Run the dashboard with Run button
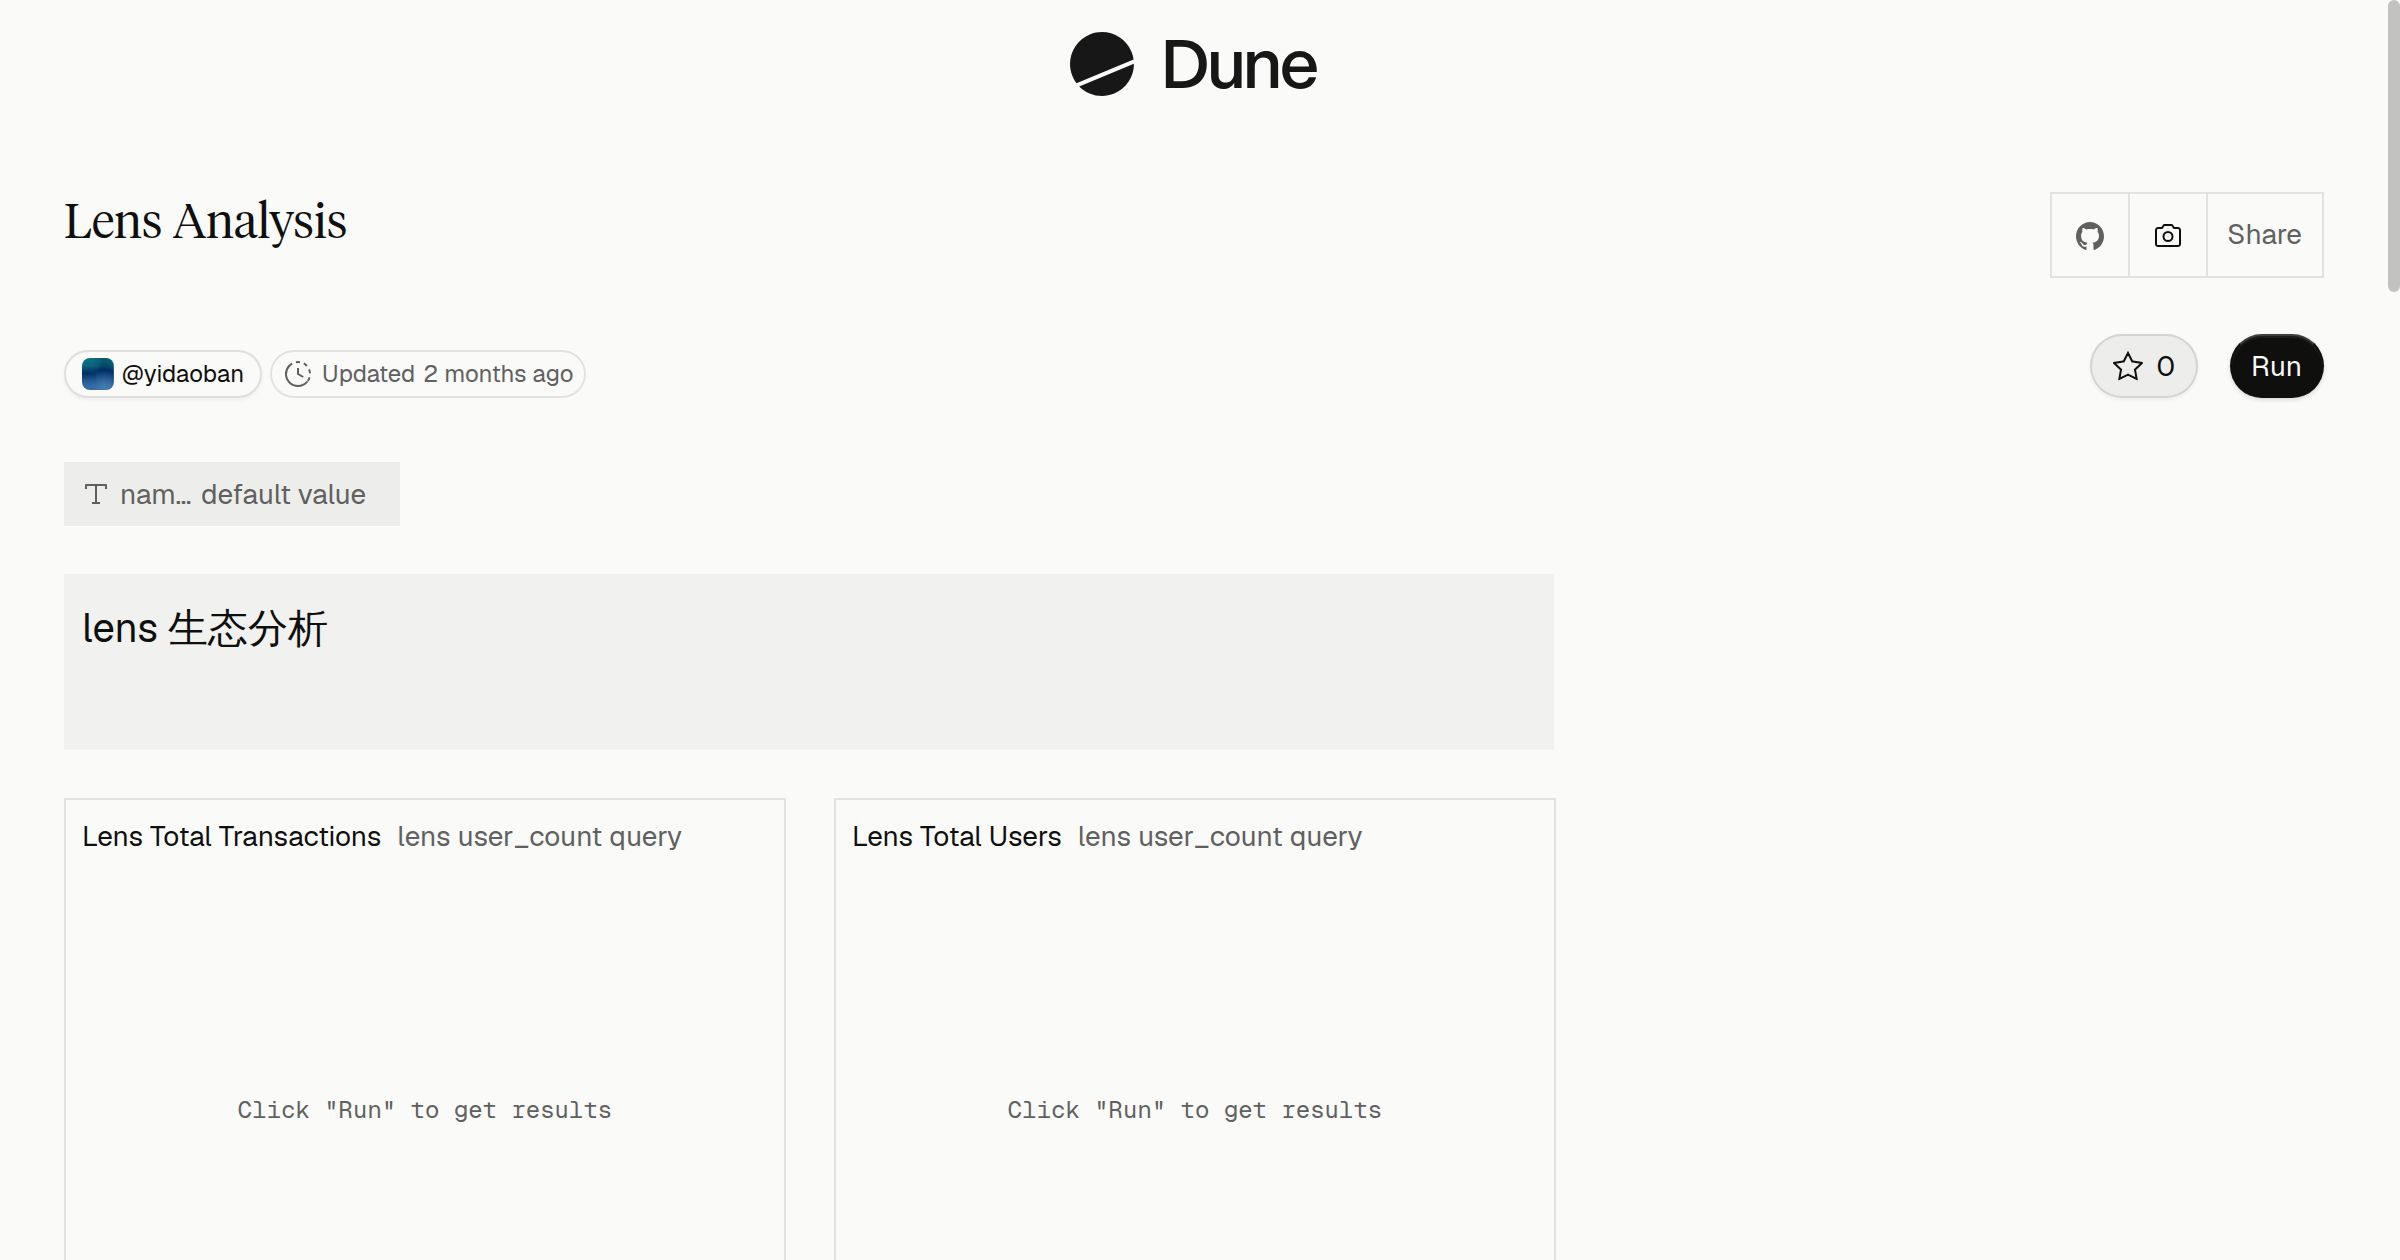2400x1260 pixels. tap(2276, 366)
